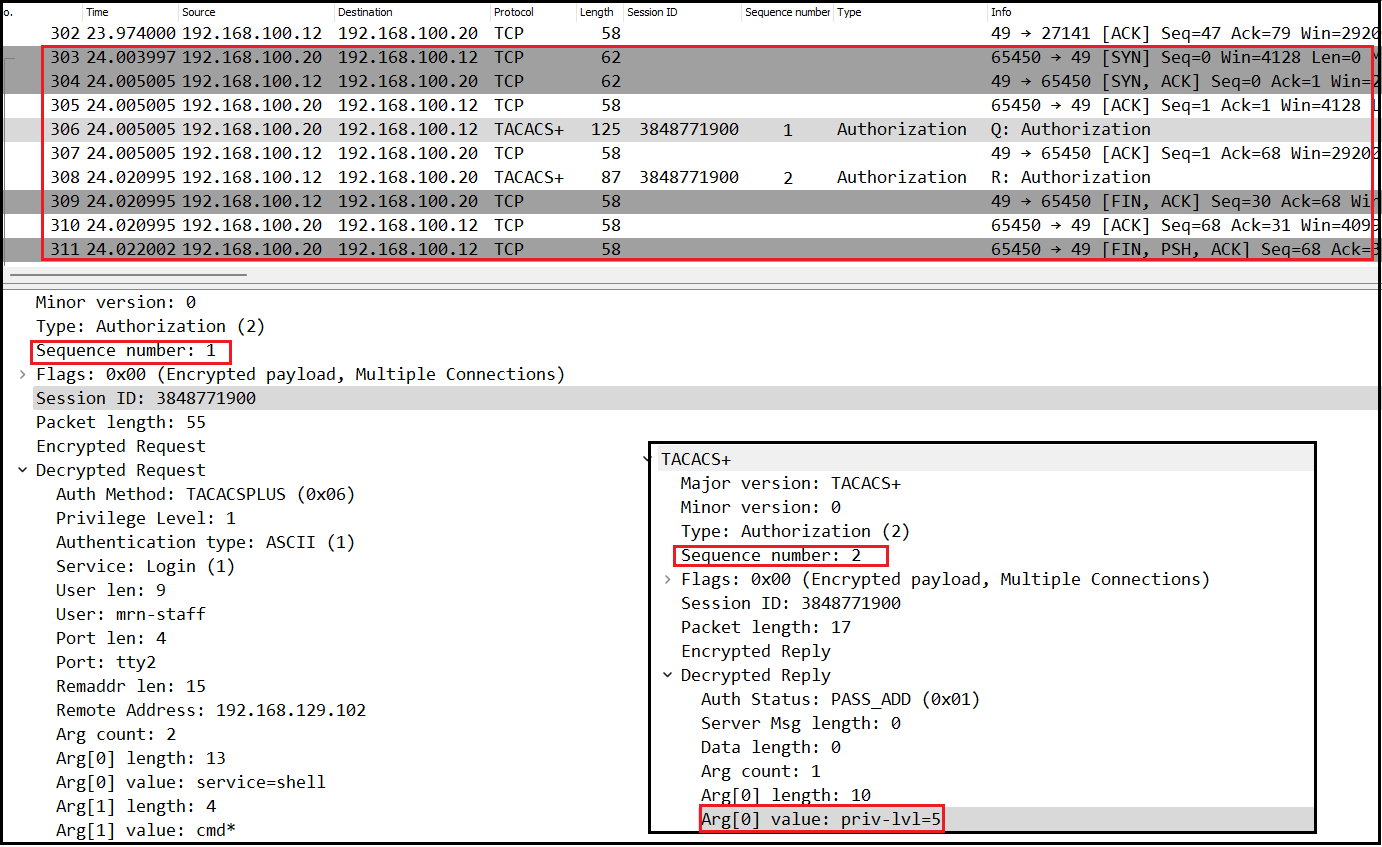Image resolution: width=1382 pixels, height=847 pixels.
Task: Select the User: mrn-staff field
Action: pyautogui.click(x=131, y=615)
